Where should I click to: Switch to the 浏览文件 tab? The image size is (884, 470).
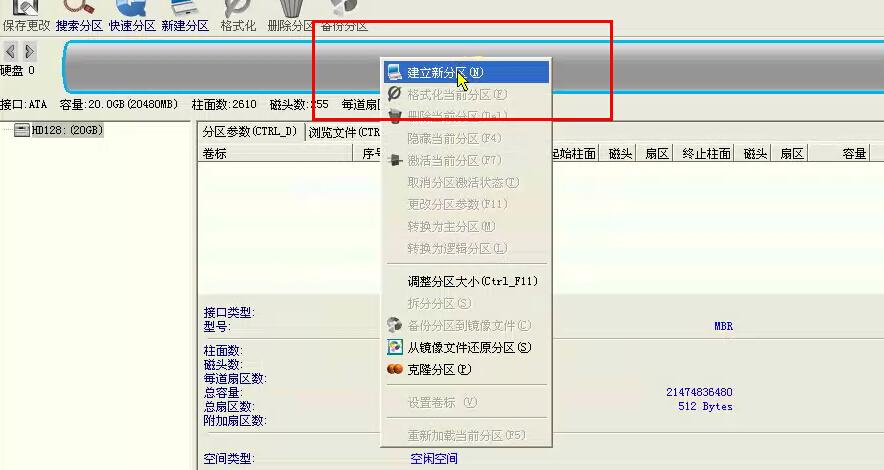[344, 132]
